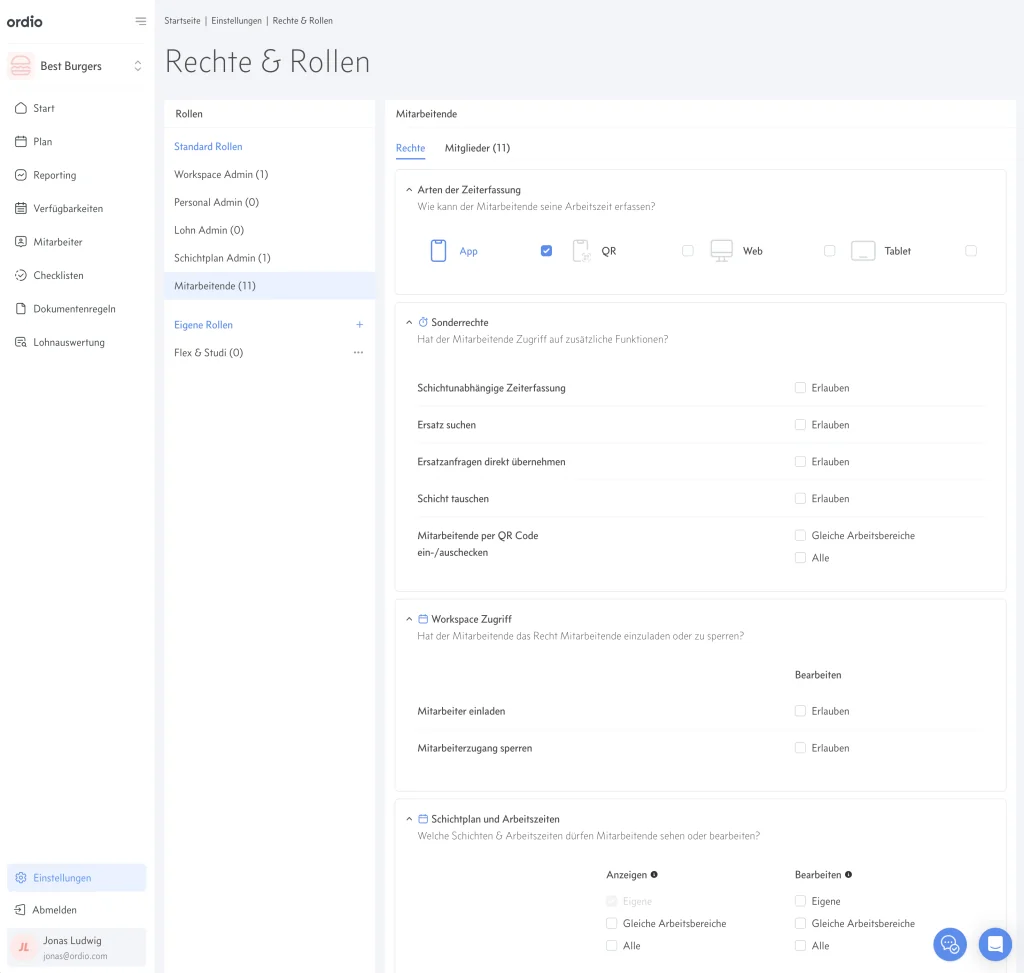The height and width of the screenshot is (973, 1024).
Task: Collapse the Workspace Zugriff section
Action: click(x=408, y=619)
